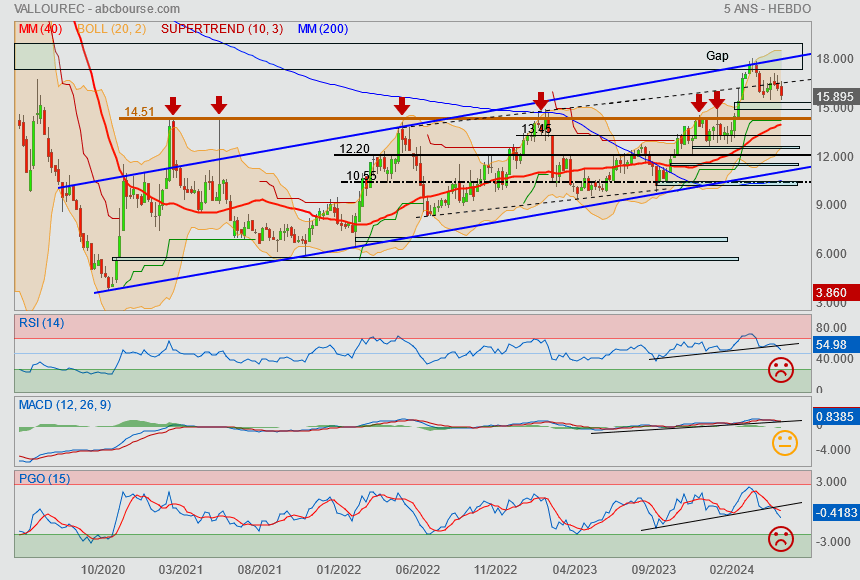The image size is (860, 580).
Task: Click the 13.45 level label
Action: [536, 129]
